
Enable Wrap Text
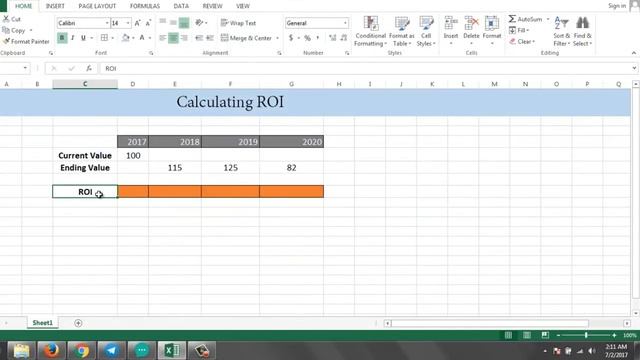[x=238, y=23]
